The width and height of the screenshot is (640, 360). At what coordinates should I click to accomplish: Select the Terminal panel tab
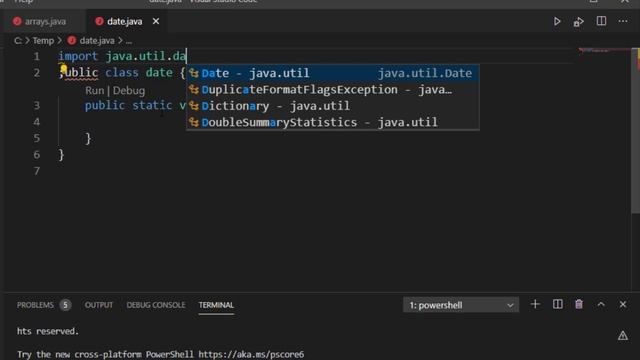pyautogui.click(x=216, y=305)
